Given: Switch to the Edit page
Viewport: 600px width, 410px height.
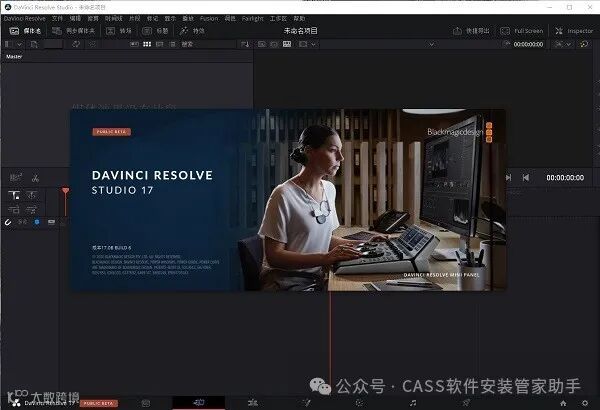Looking at the screenshot, I should pos(253,403).
